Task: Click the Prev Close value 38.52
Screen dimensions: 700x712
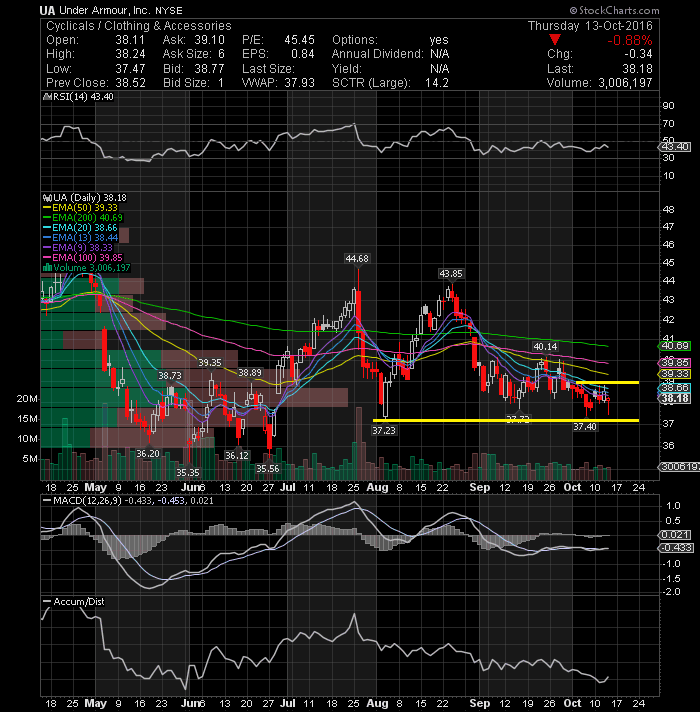Action: click(130, 83)
